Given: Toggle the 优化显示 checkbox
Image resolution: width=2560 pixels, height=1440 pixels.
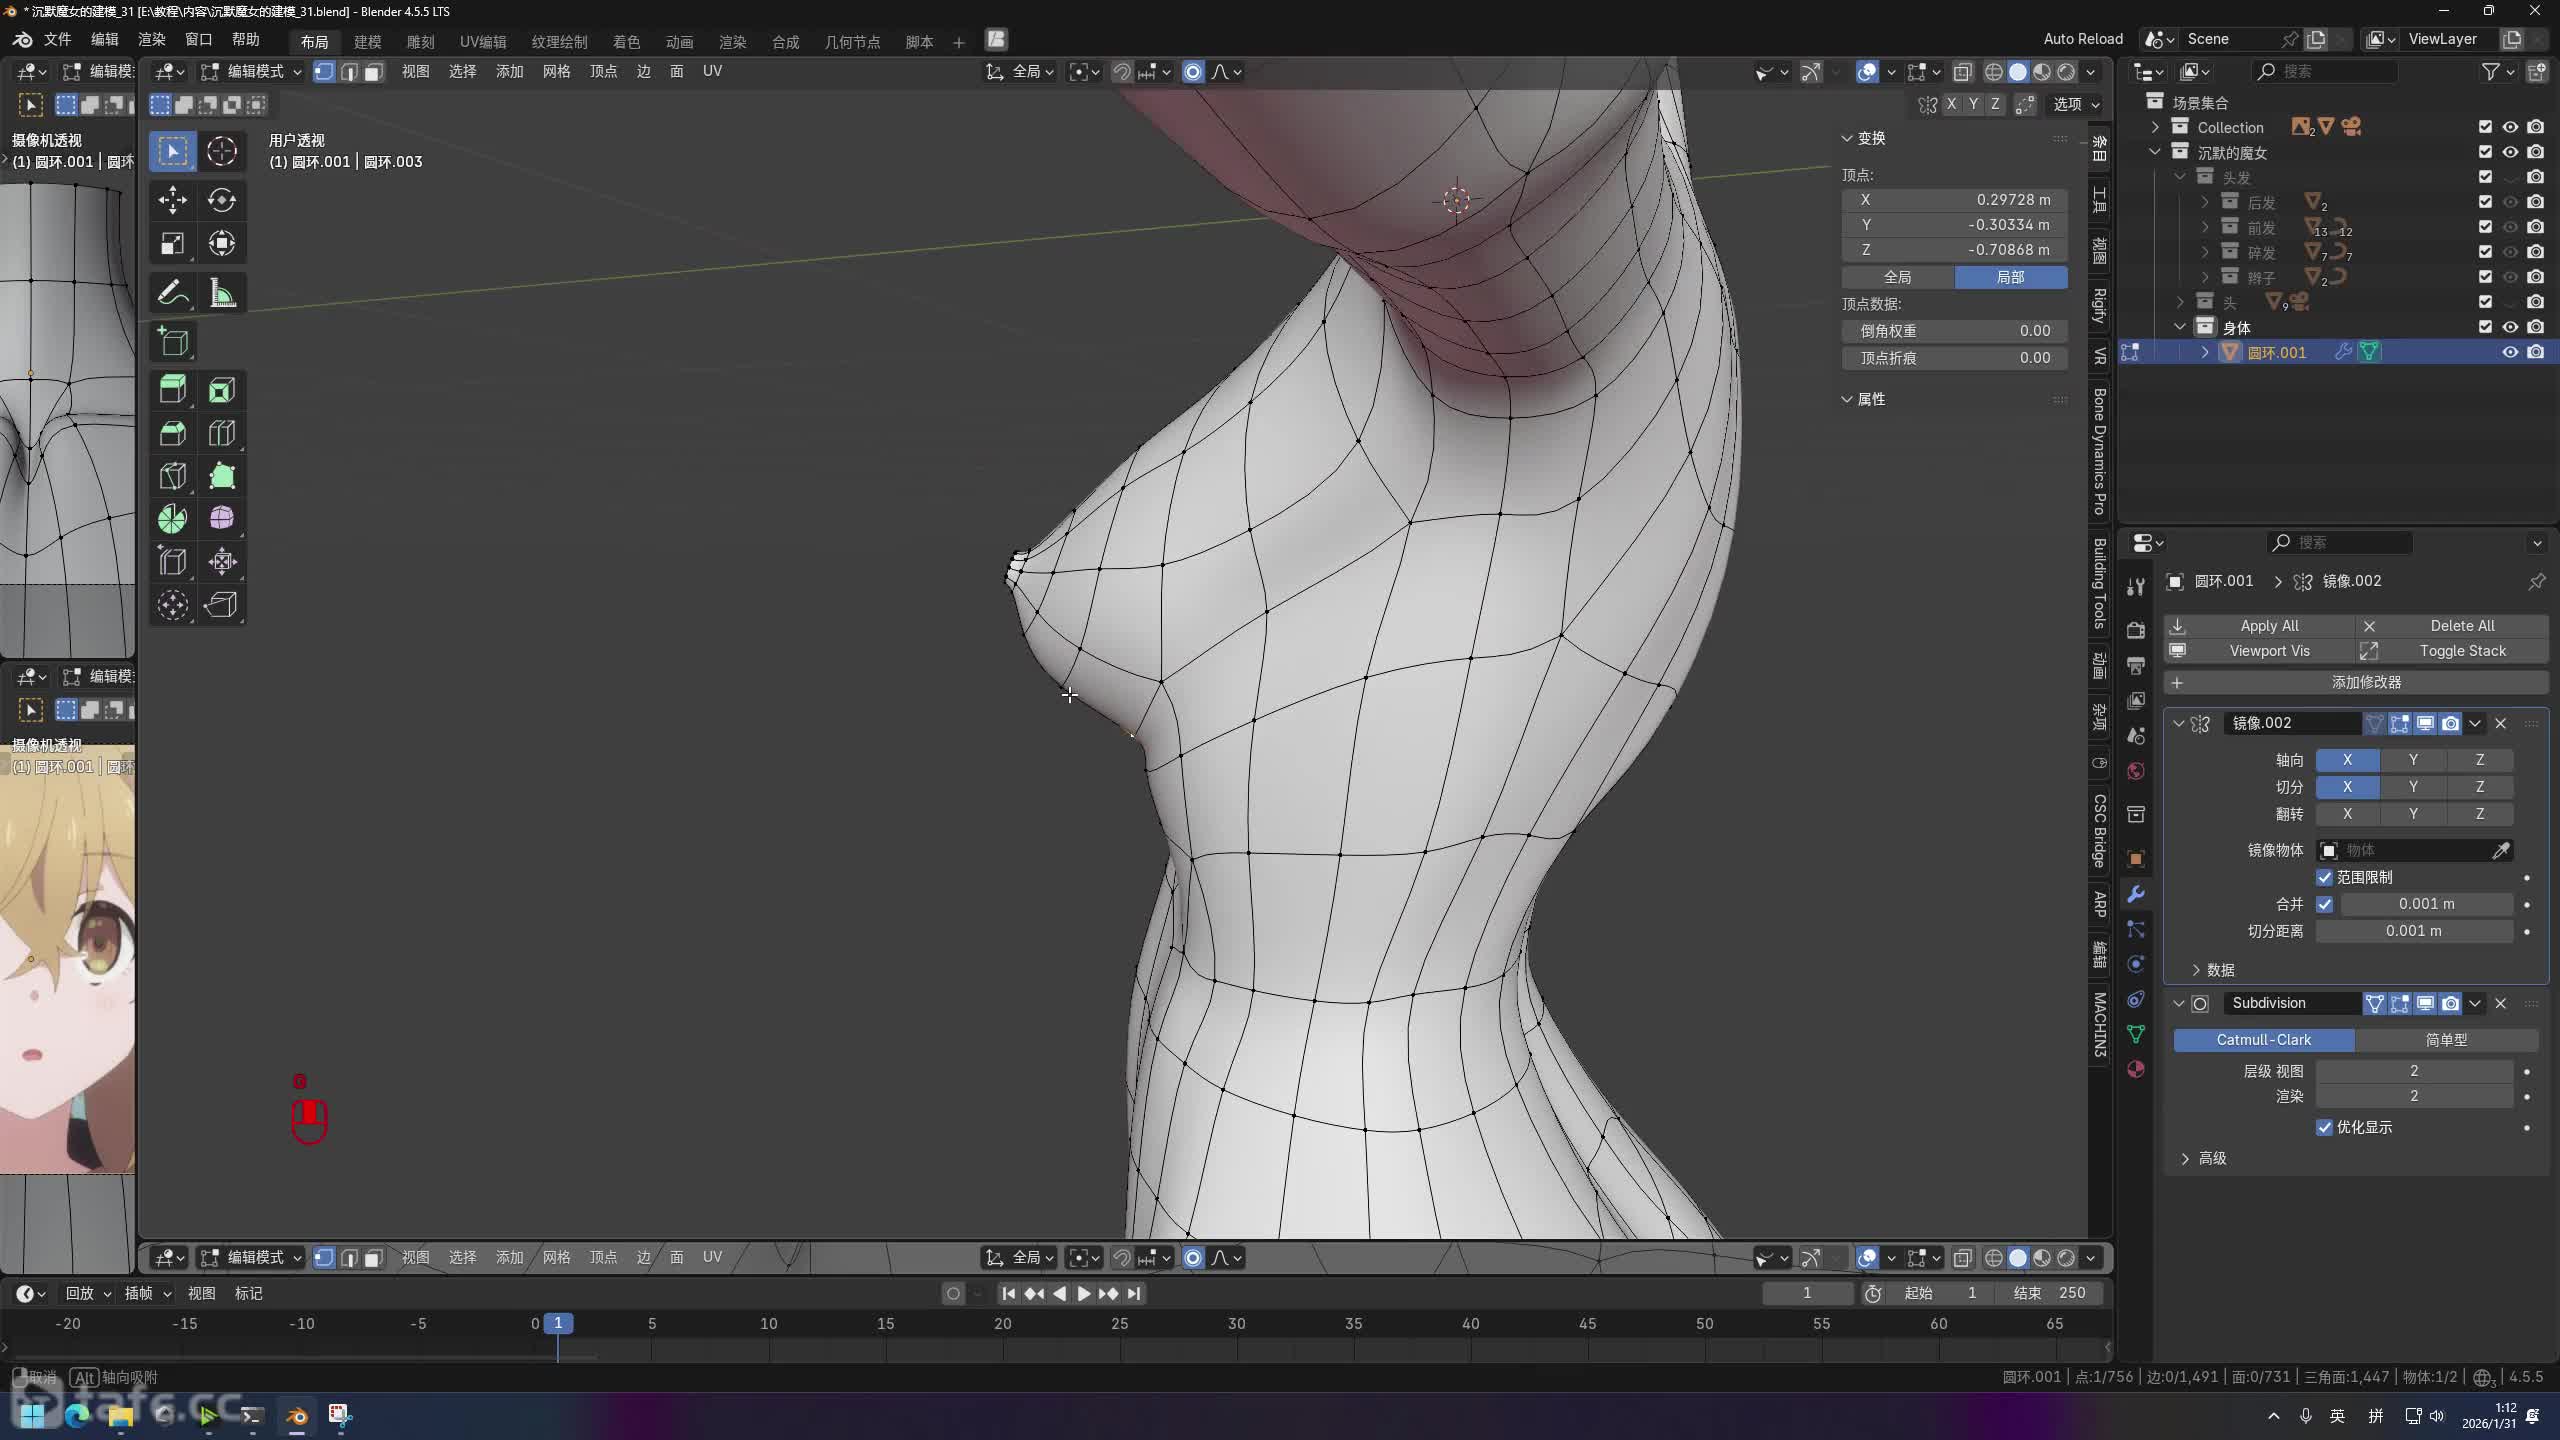Looking at the screenshot, I should [x=2324, y=1127].
